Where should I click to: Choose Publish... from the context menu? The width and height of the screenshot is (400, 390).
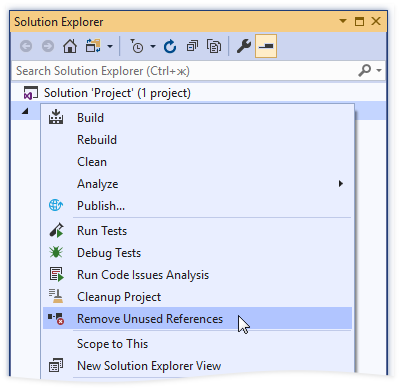[x=197, y=206]
